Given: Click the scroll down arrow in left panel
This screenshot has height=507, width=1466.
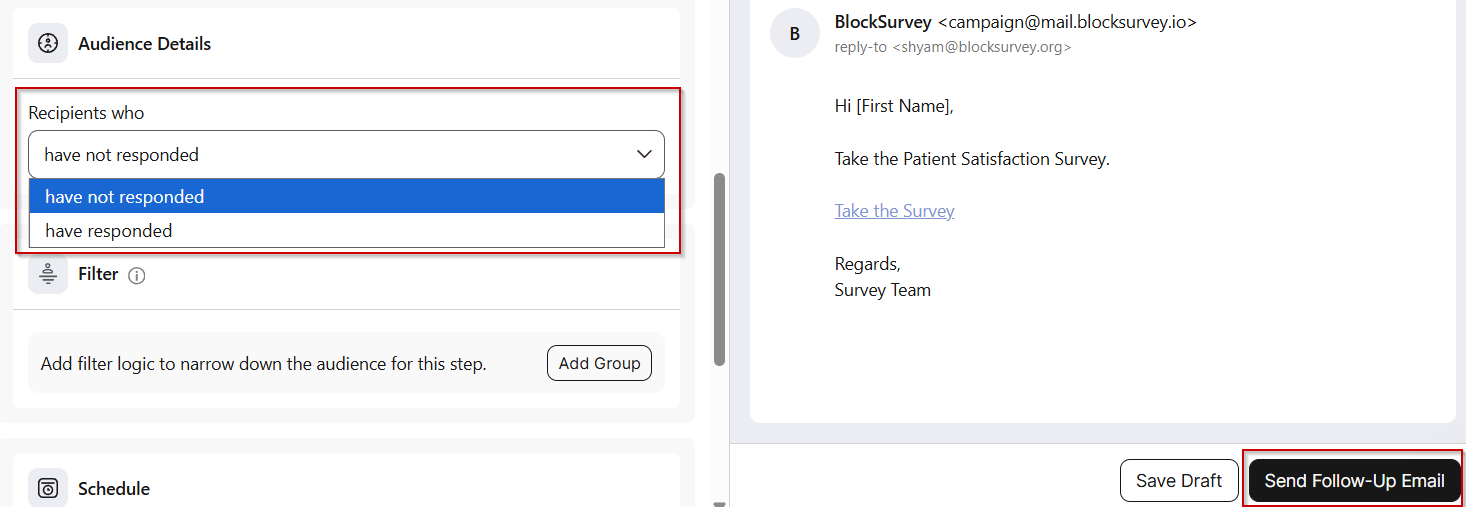Looking at the screenshot, I should tap(719, 504).
